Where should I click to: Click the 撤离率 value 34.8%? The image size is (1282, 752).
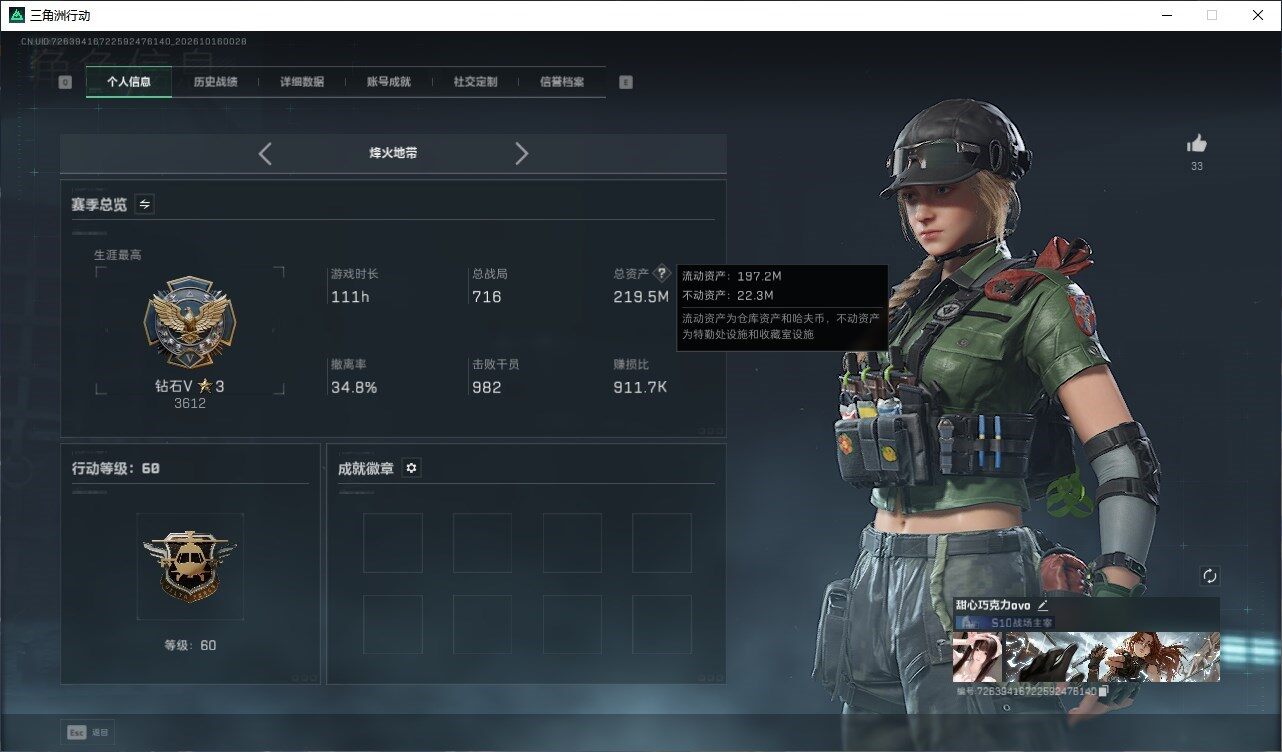(354, 387)
